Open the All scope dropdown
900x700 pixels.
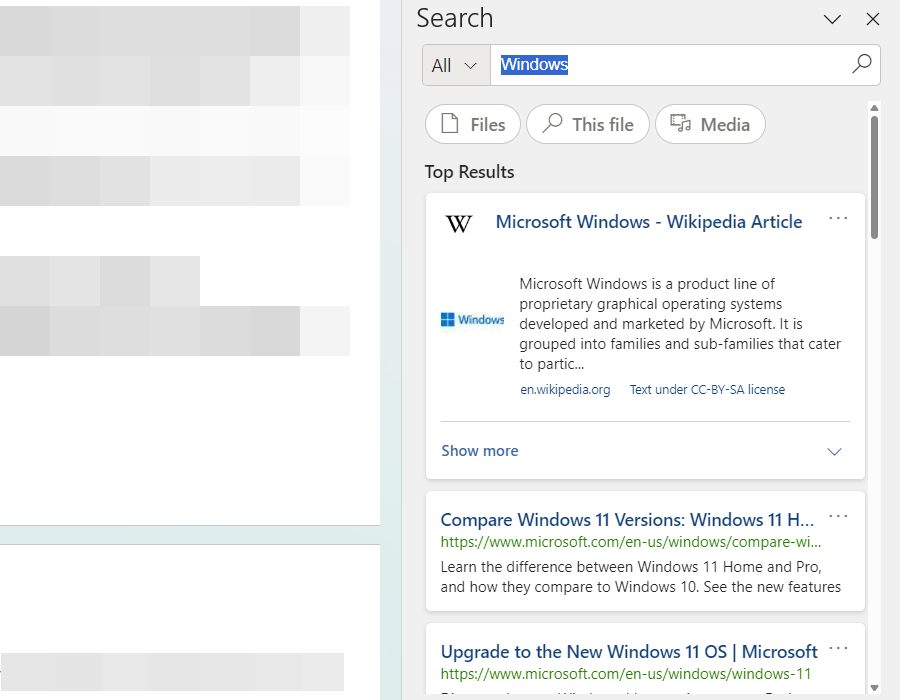(x=456, y=65)
